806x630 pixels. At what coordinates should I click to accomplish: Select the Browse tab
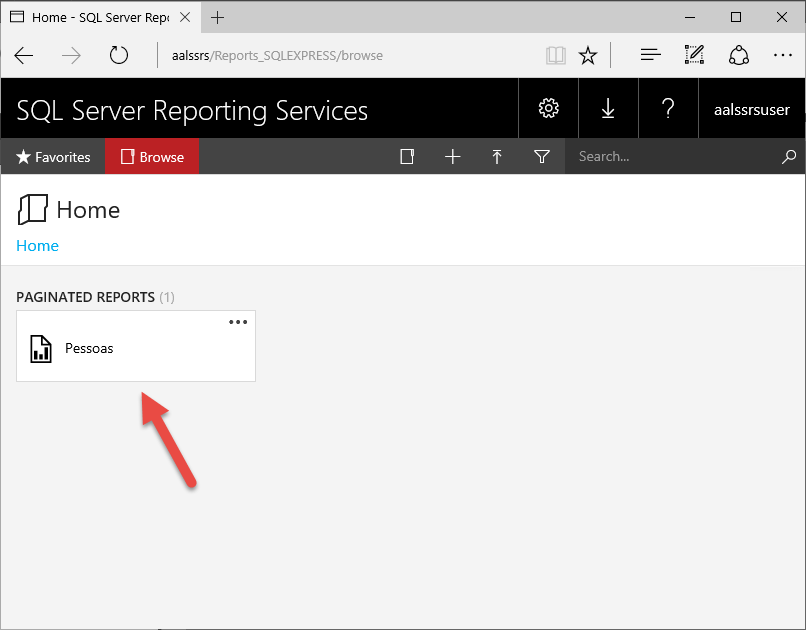152,157
